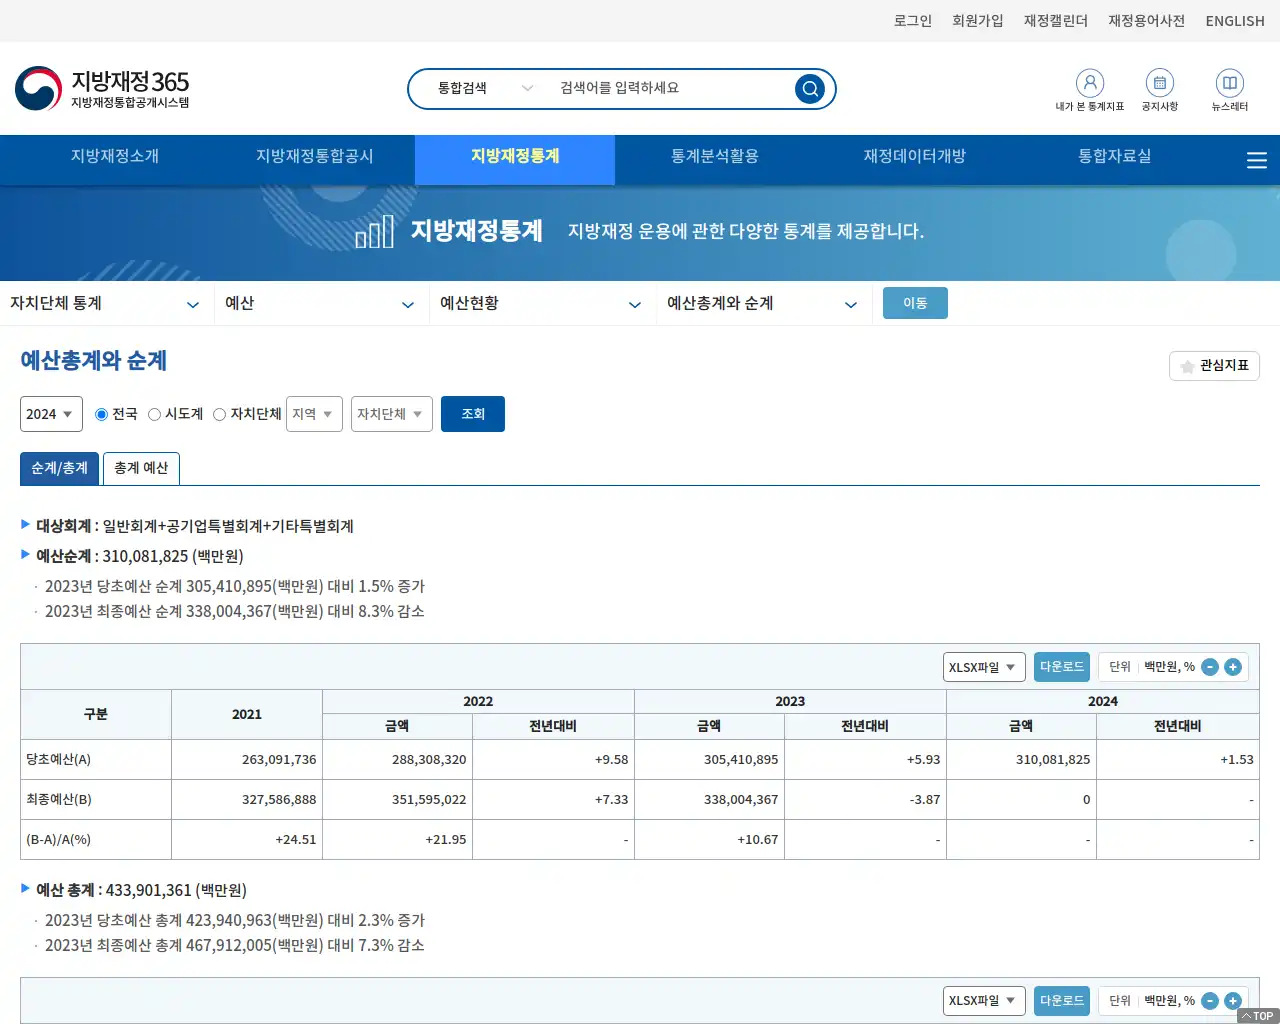
Task: Switch to 총계 예산 tab
Action: (141, 468)
